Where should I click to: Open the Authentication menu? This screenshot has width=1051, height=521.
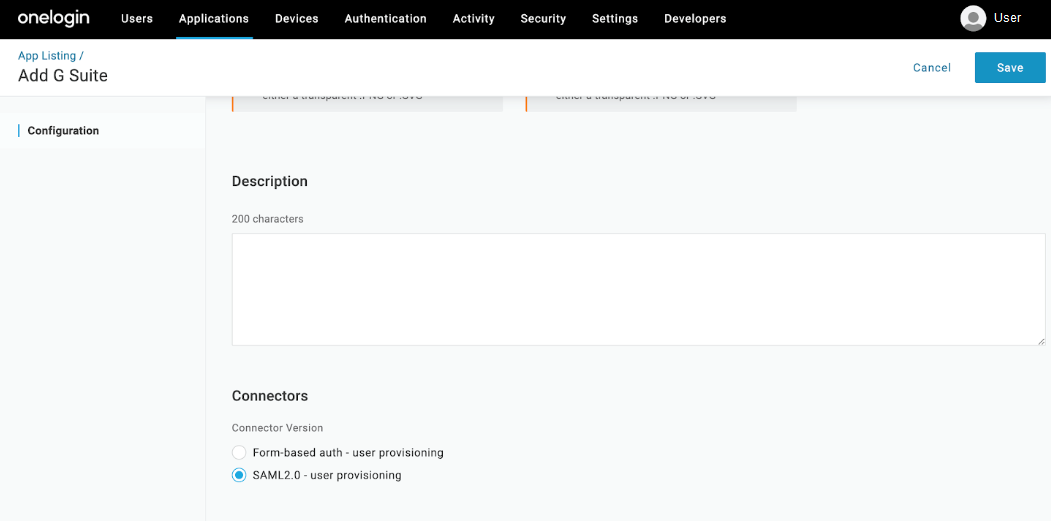[x=385, y=19]
